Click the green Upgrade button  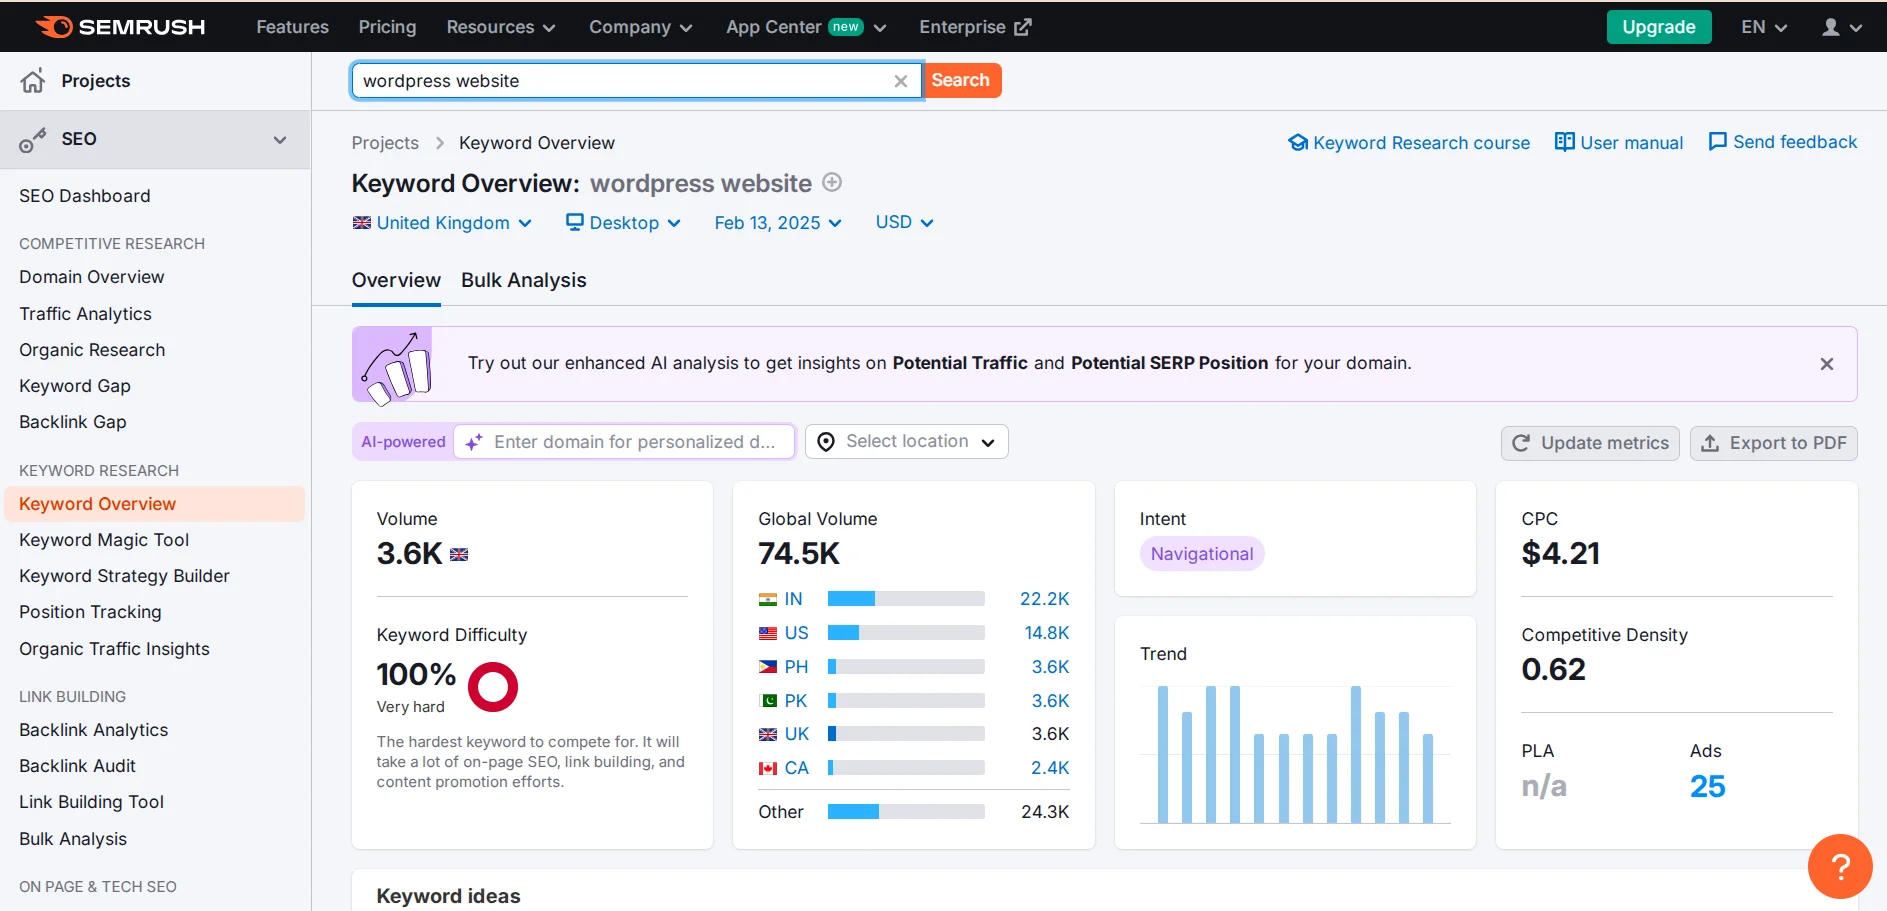pyautogui.click(x=1658, y=27)
